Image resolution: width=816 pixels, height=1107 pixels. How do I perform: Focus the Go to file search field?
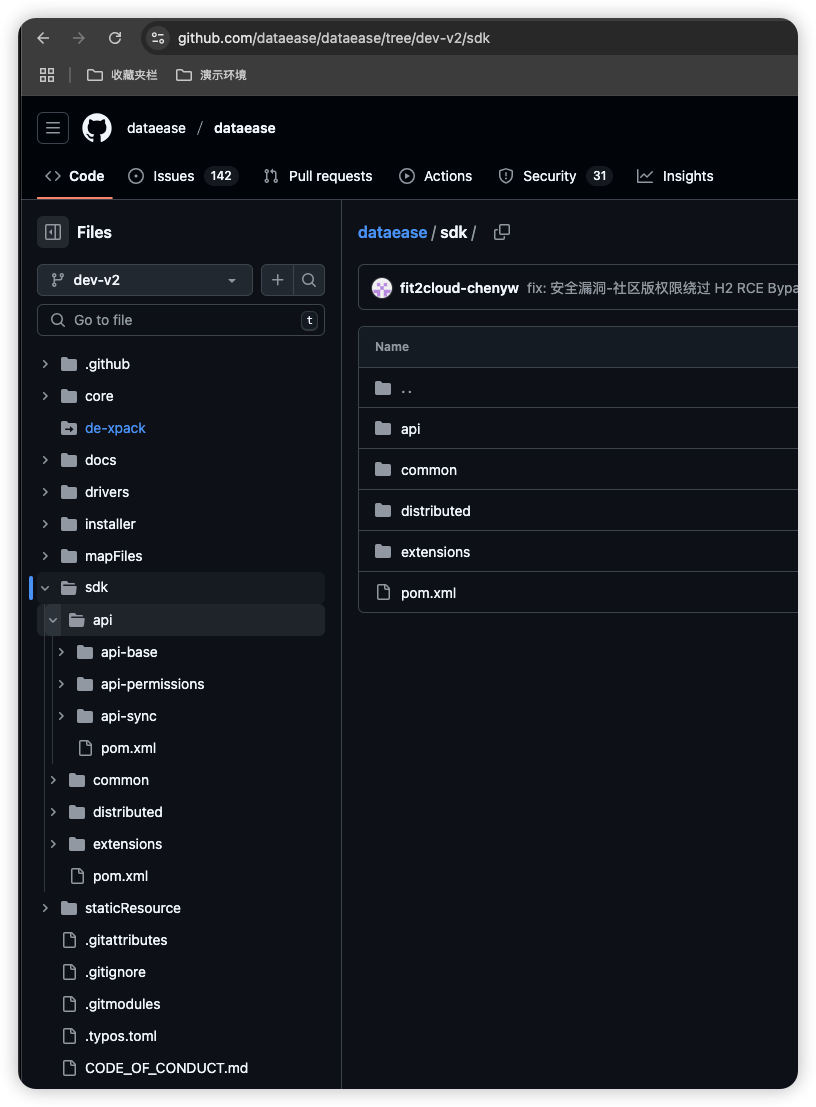[181, 321]
